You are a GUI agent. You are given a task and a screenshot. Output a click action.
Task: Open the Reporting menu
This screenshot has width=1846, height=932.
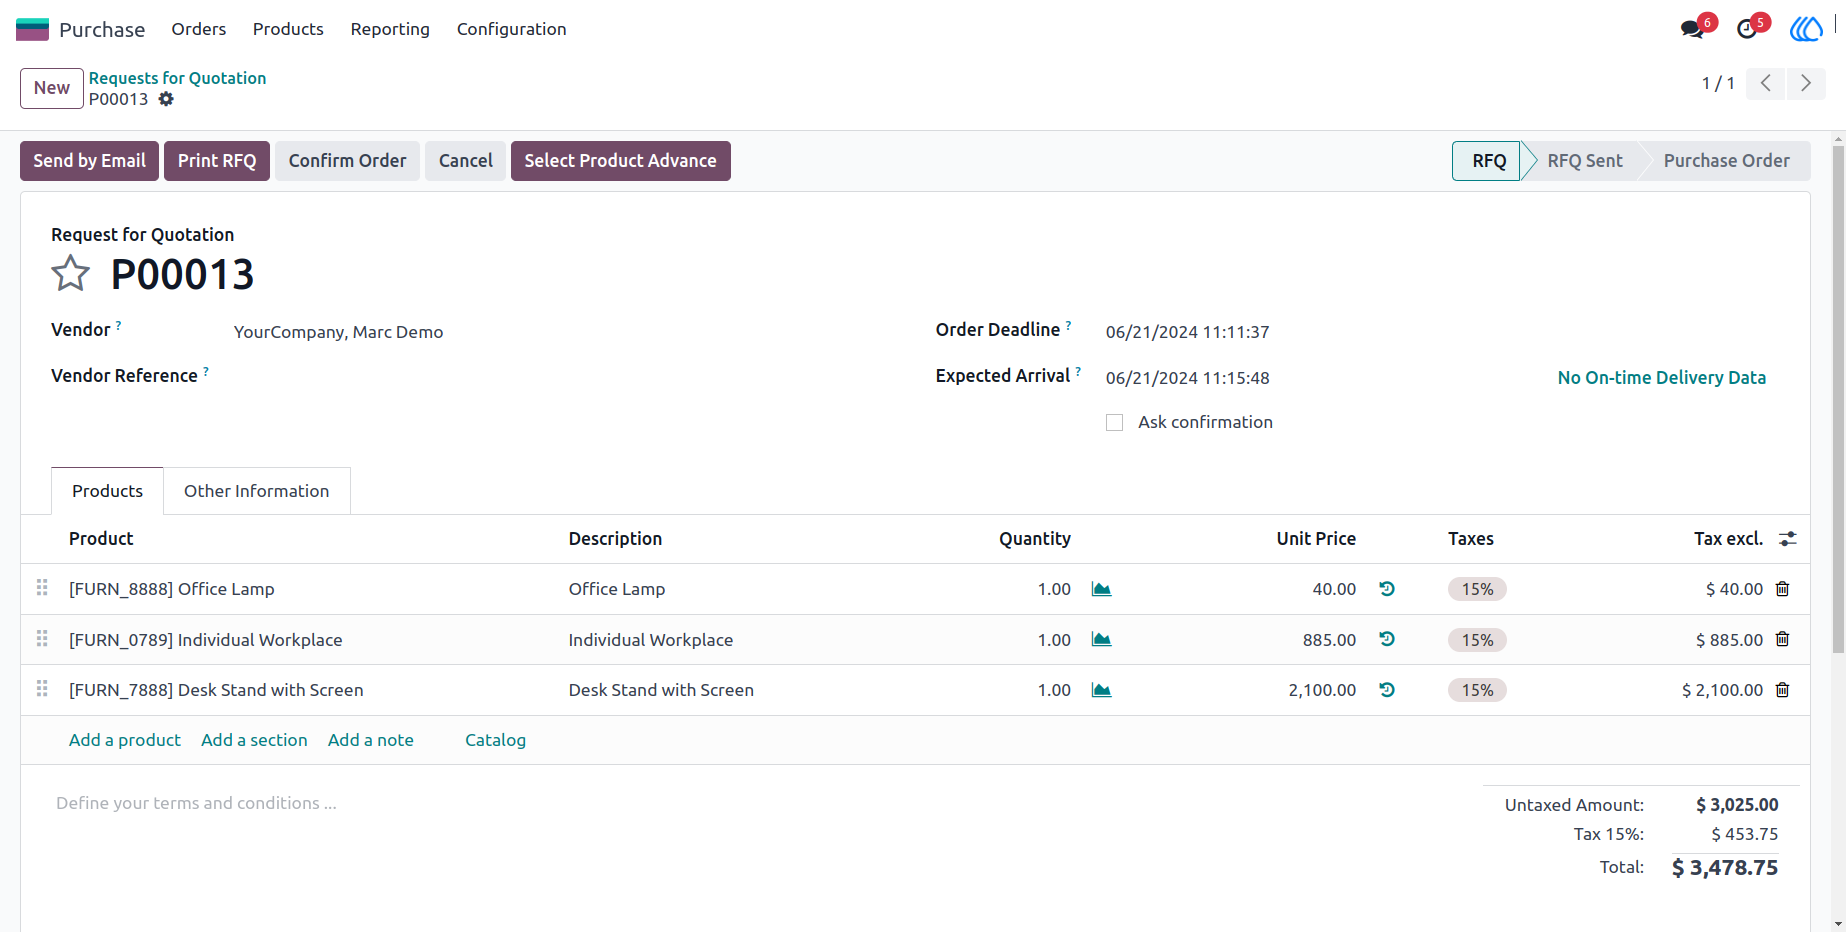click(390, 29)
